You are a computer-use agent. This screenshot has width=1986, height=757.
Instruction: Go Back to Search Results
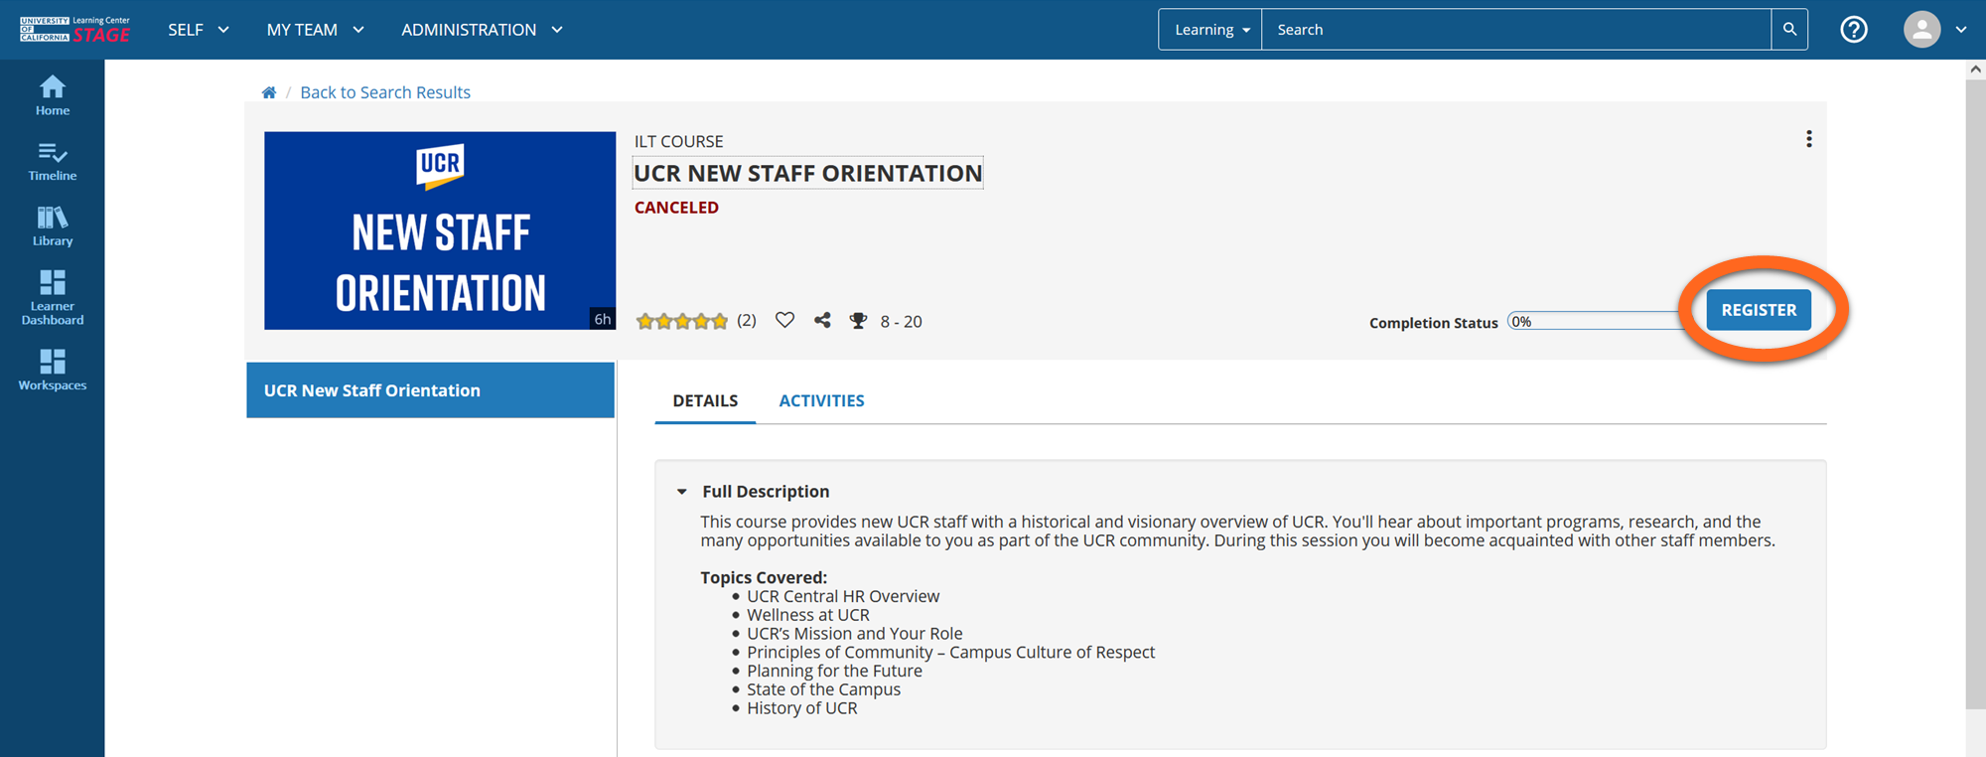pyautogui.click(x=385, y=93)
